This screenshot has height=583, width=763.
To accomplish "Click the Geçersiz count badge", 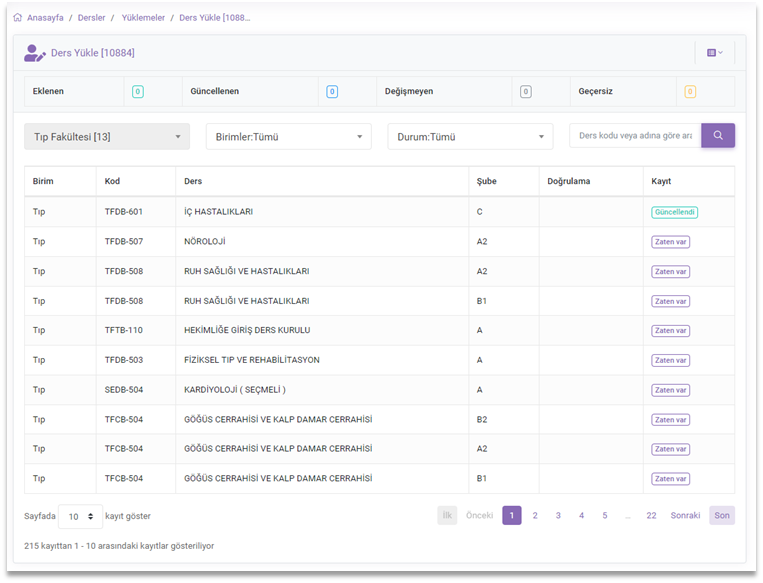I will [690, 92].
